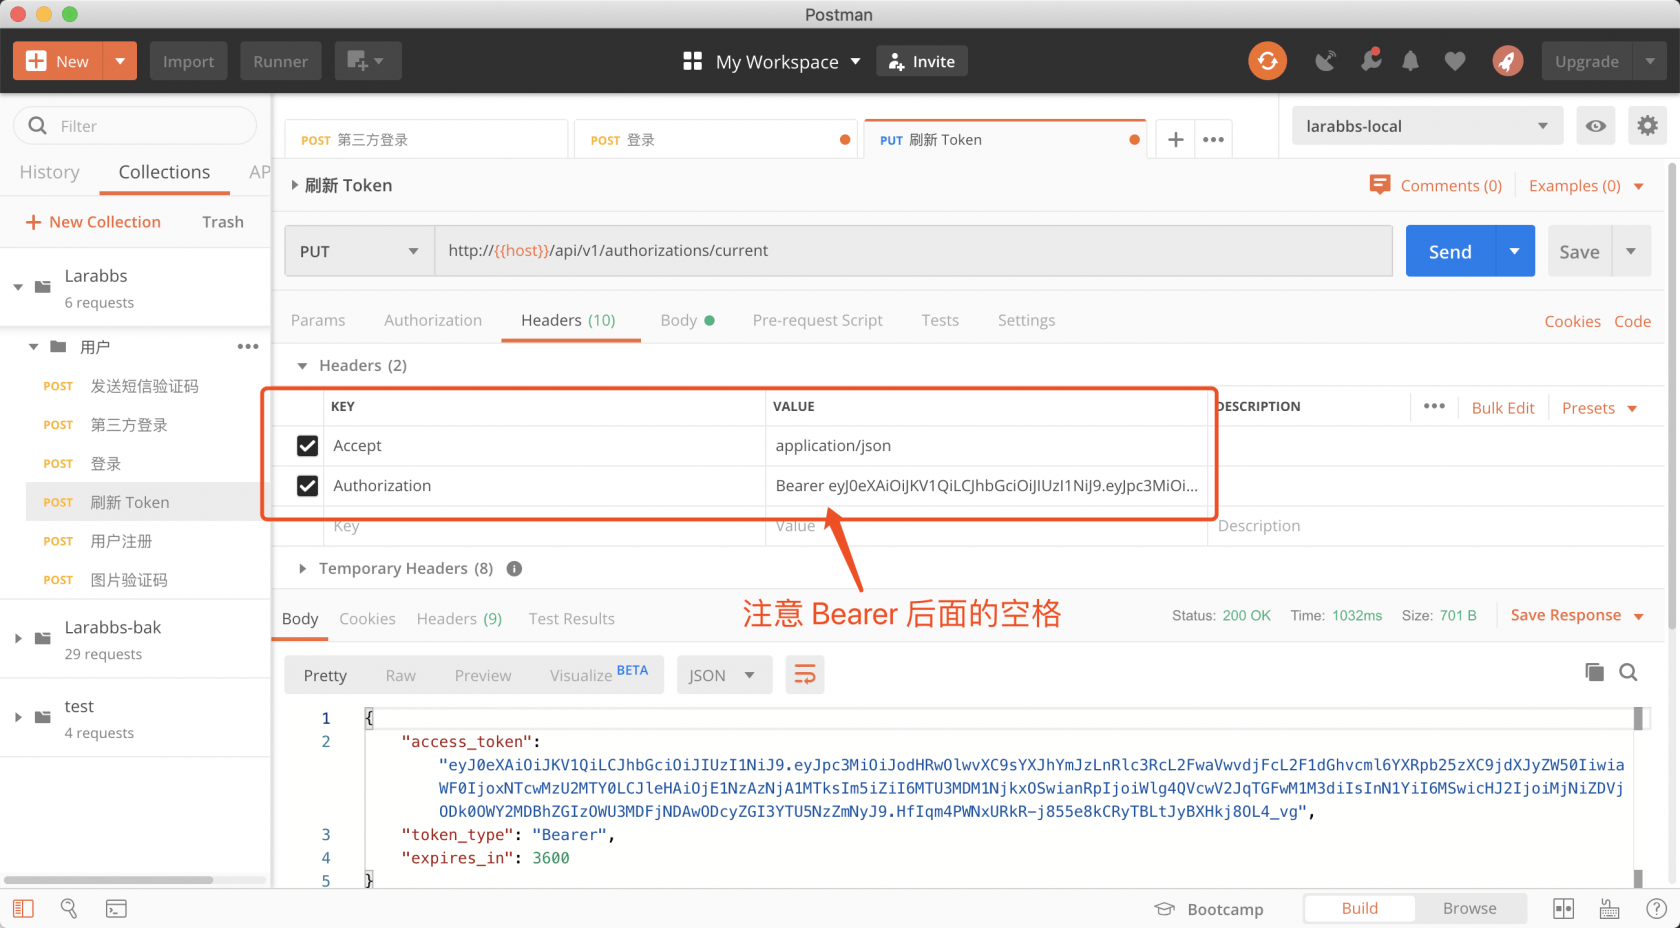Viewport: 1680px width, 928px height.
Task: Open JSON format dropdown
Action: click(724, 675)
